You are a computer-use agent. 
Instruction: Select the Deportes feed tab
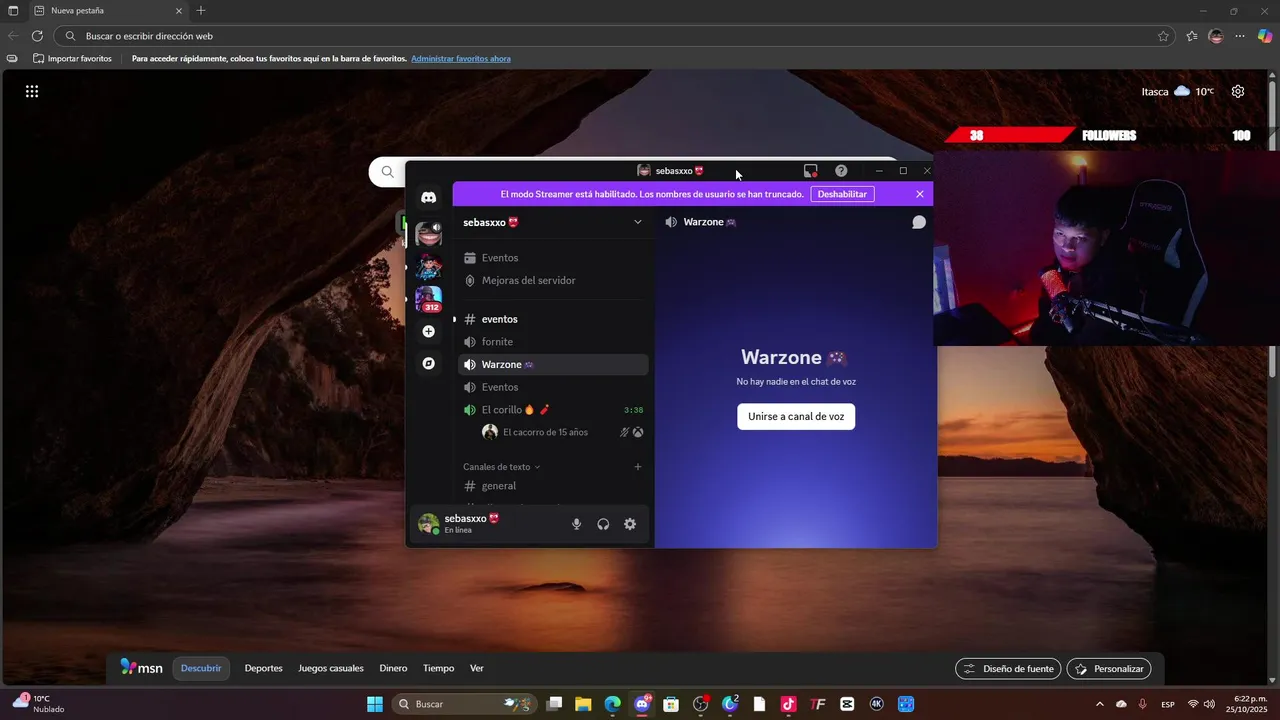pyautogui.click(x=264, y=668)
